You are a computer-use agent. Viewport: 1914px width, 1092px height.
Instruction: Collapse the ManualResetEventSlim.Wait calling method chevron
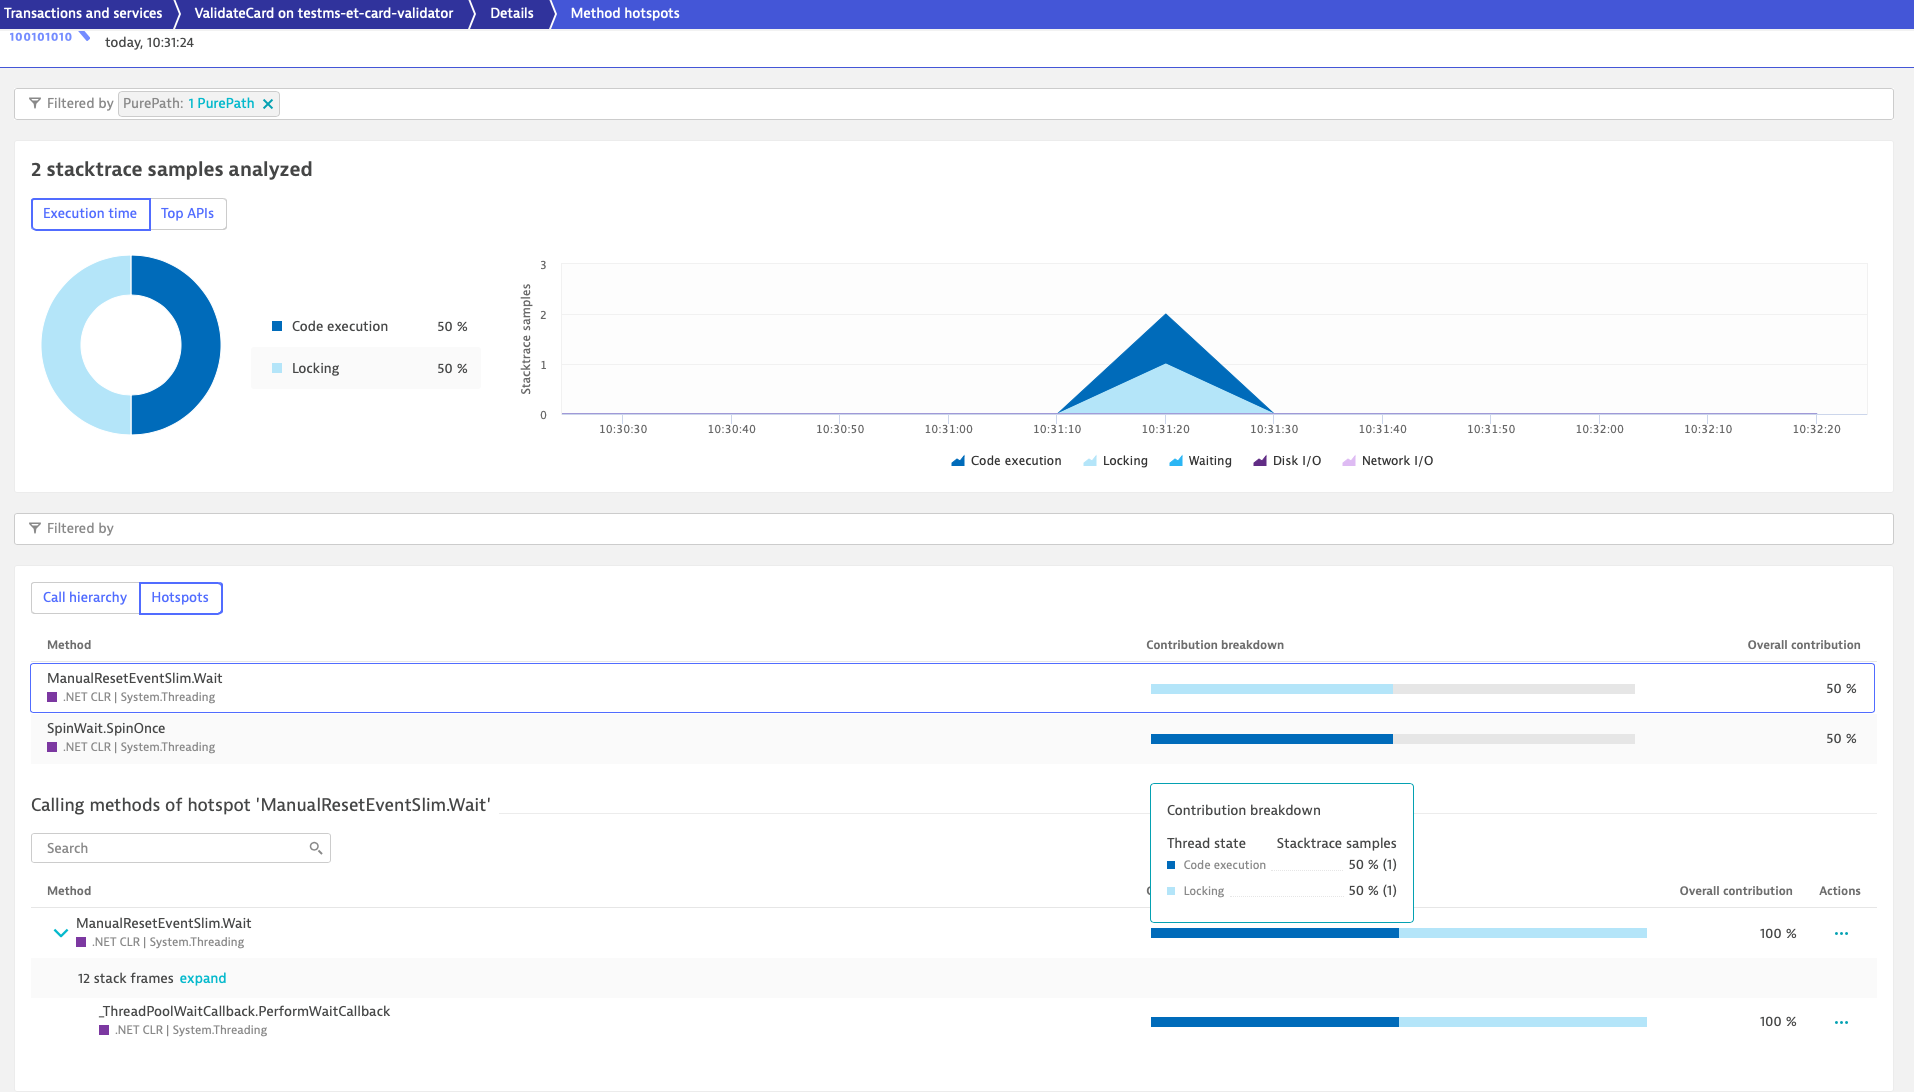pyautogui.click(x=60, y=933)
